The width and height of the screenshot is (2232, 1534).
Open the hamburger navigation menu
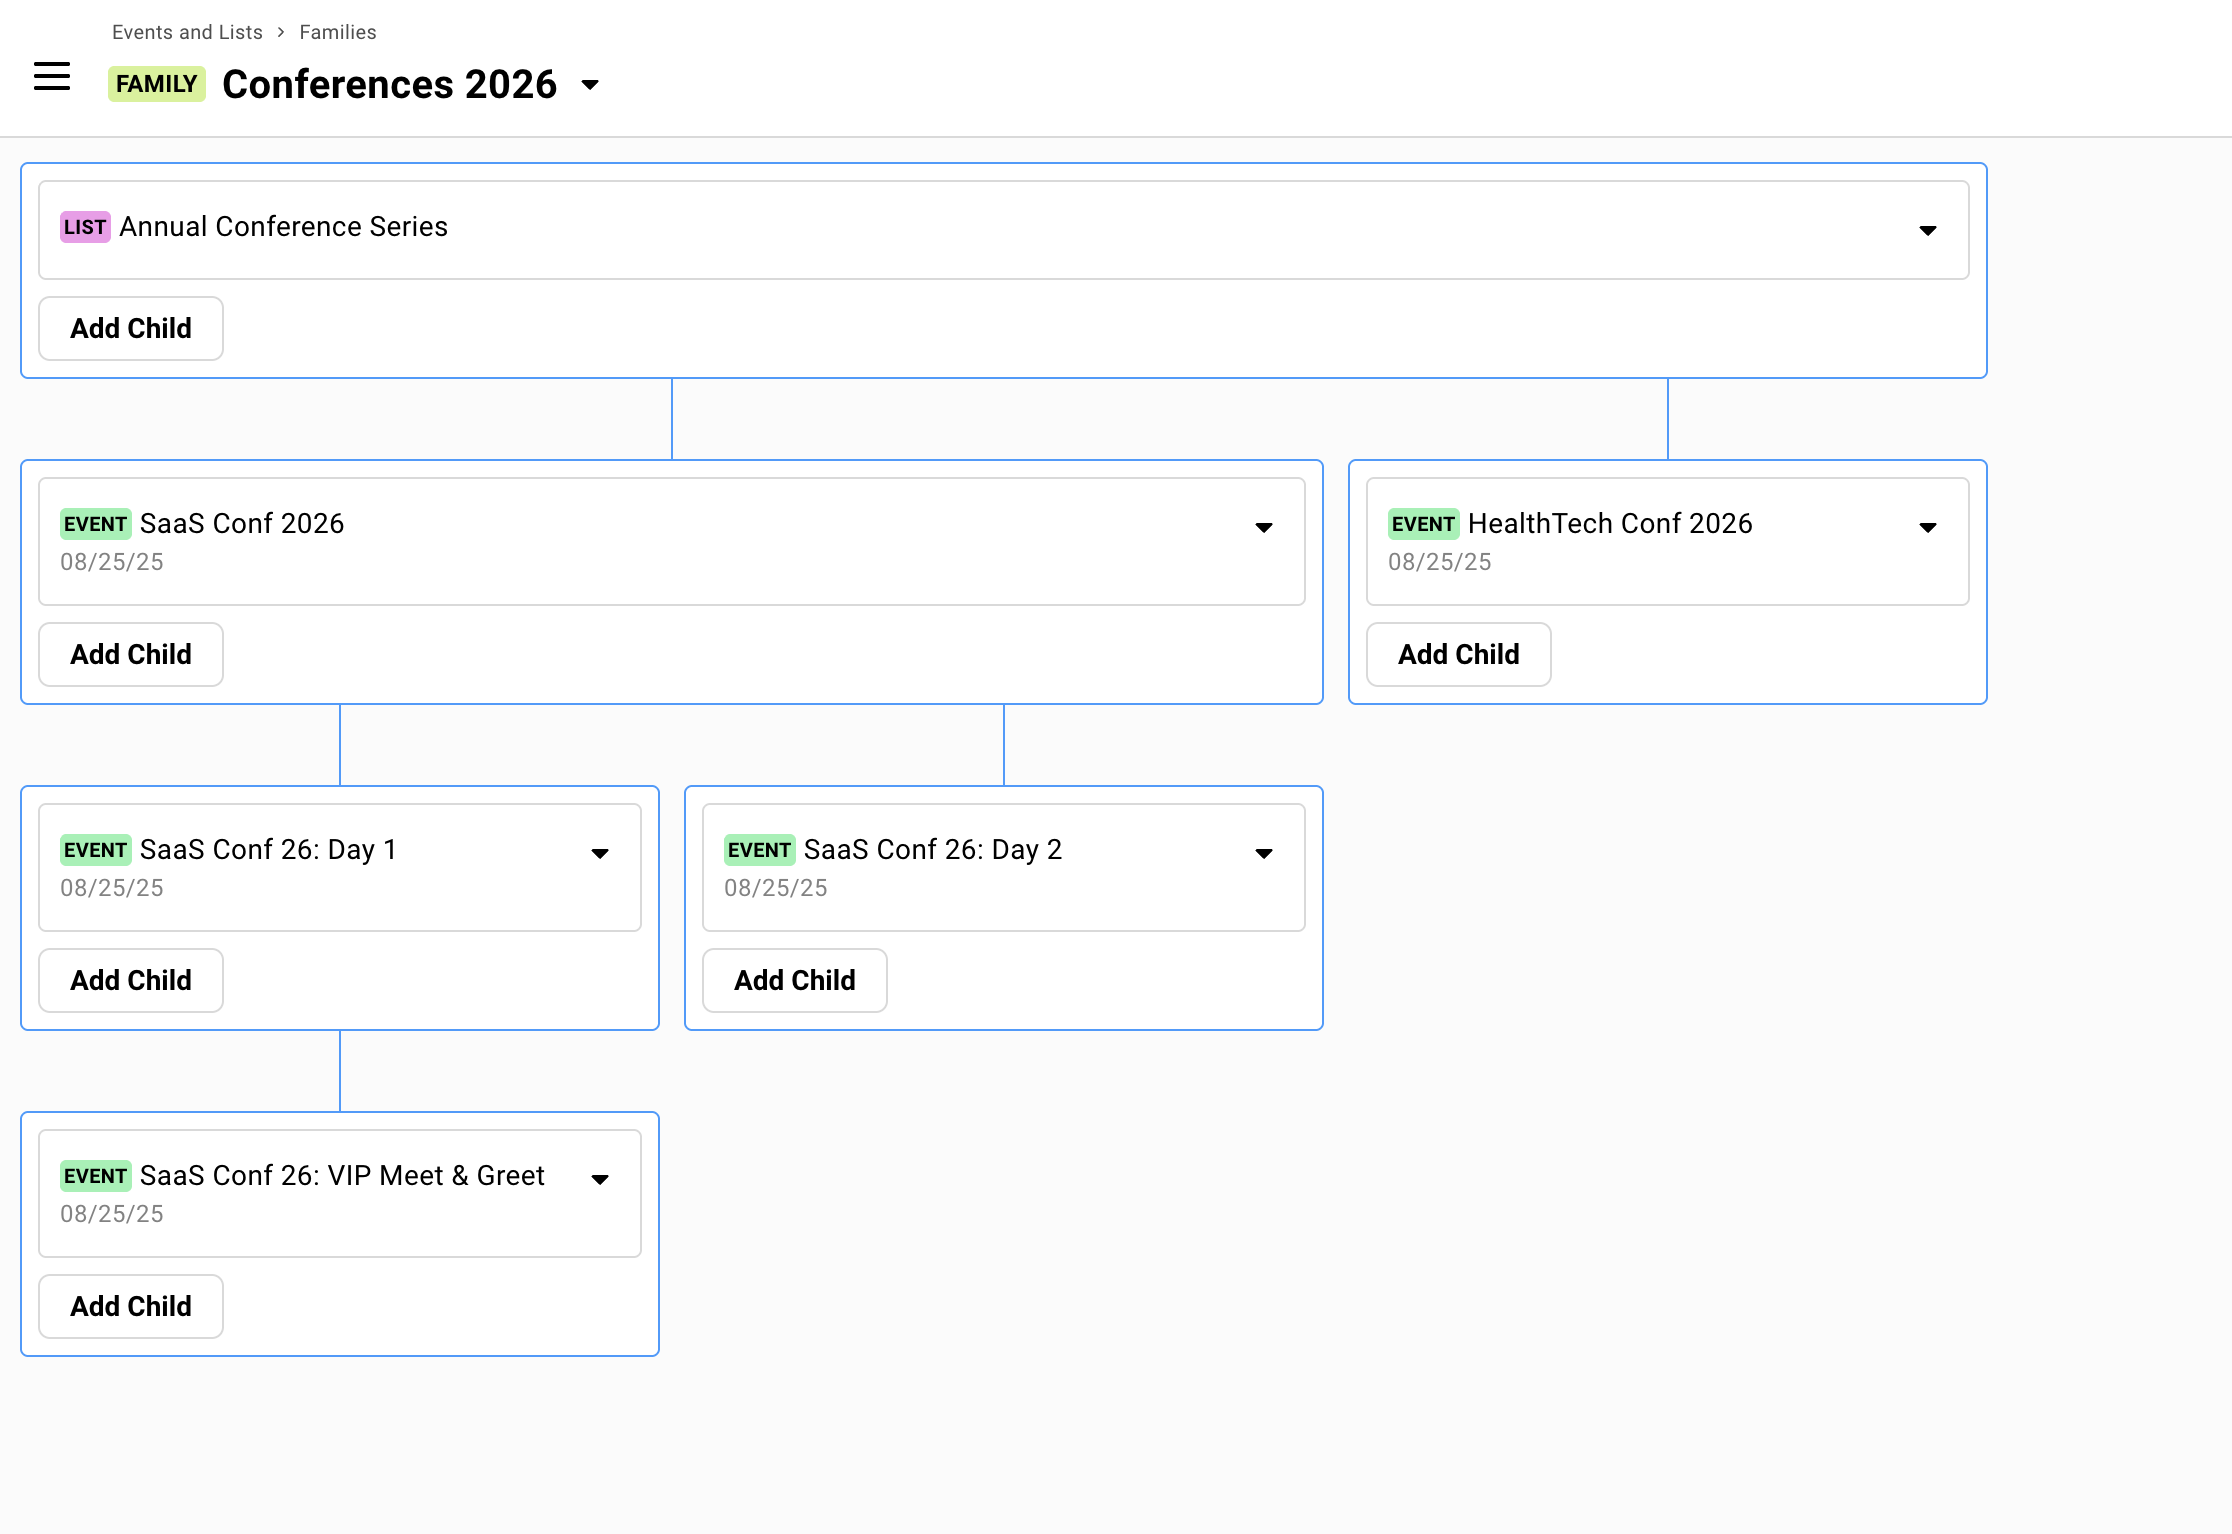point(51,77)
